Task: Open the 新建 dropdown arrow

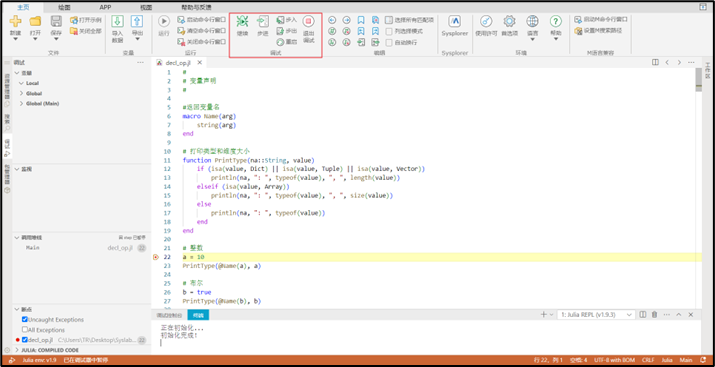Action: click(x=16, y=39)
